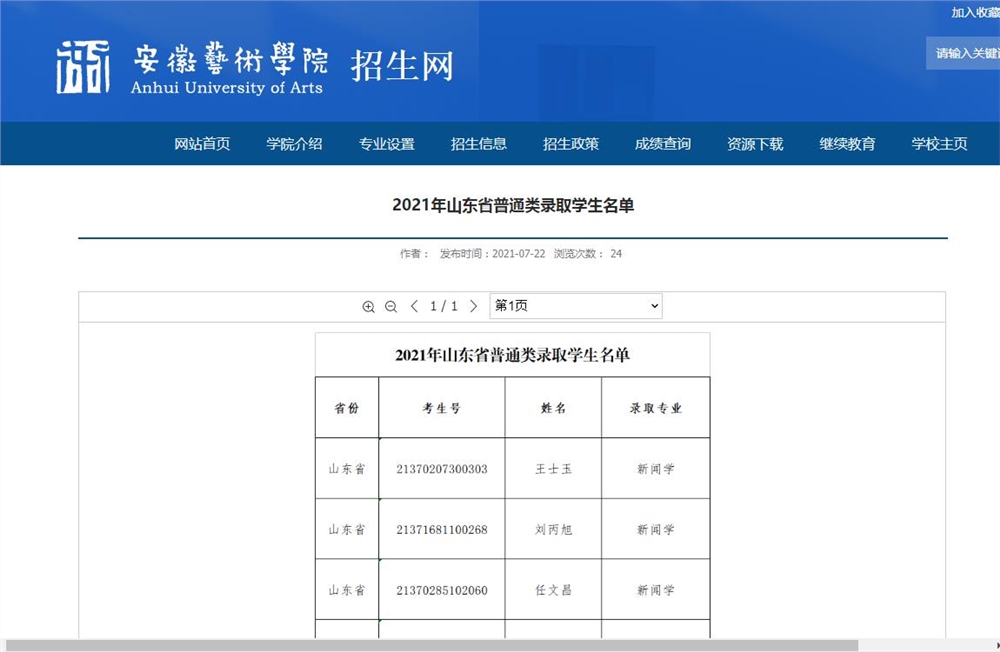1000x652 pixels.
Task: Click the article title 2021年山东省普通类录取学生名单
Action: click(x=513, y=205)
